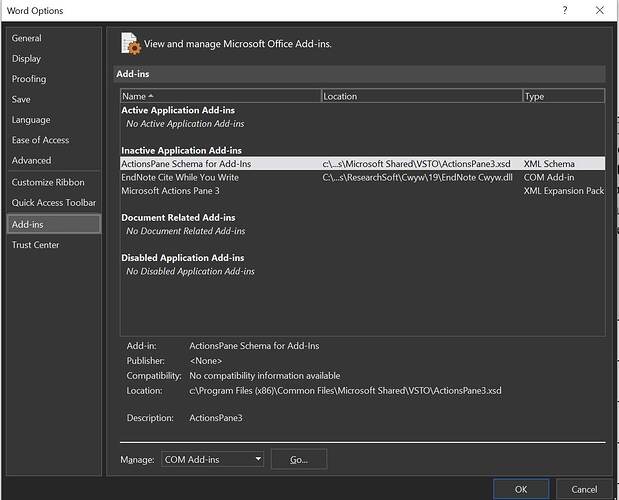The width and height of the screenshot is (619, 500).
Task: Open the Advanced options category
Action: click(31, 161)
